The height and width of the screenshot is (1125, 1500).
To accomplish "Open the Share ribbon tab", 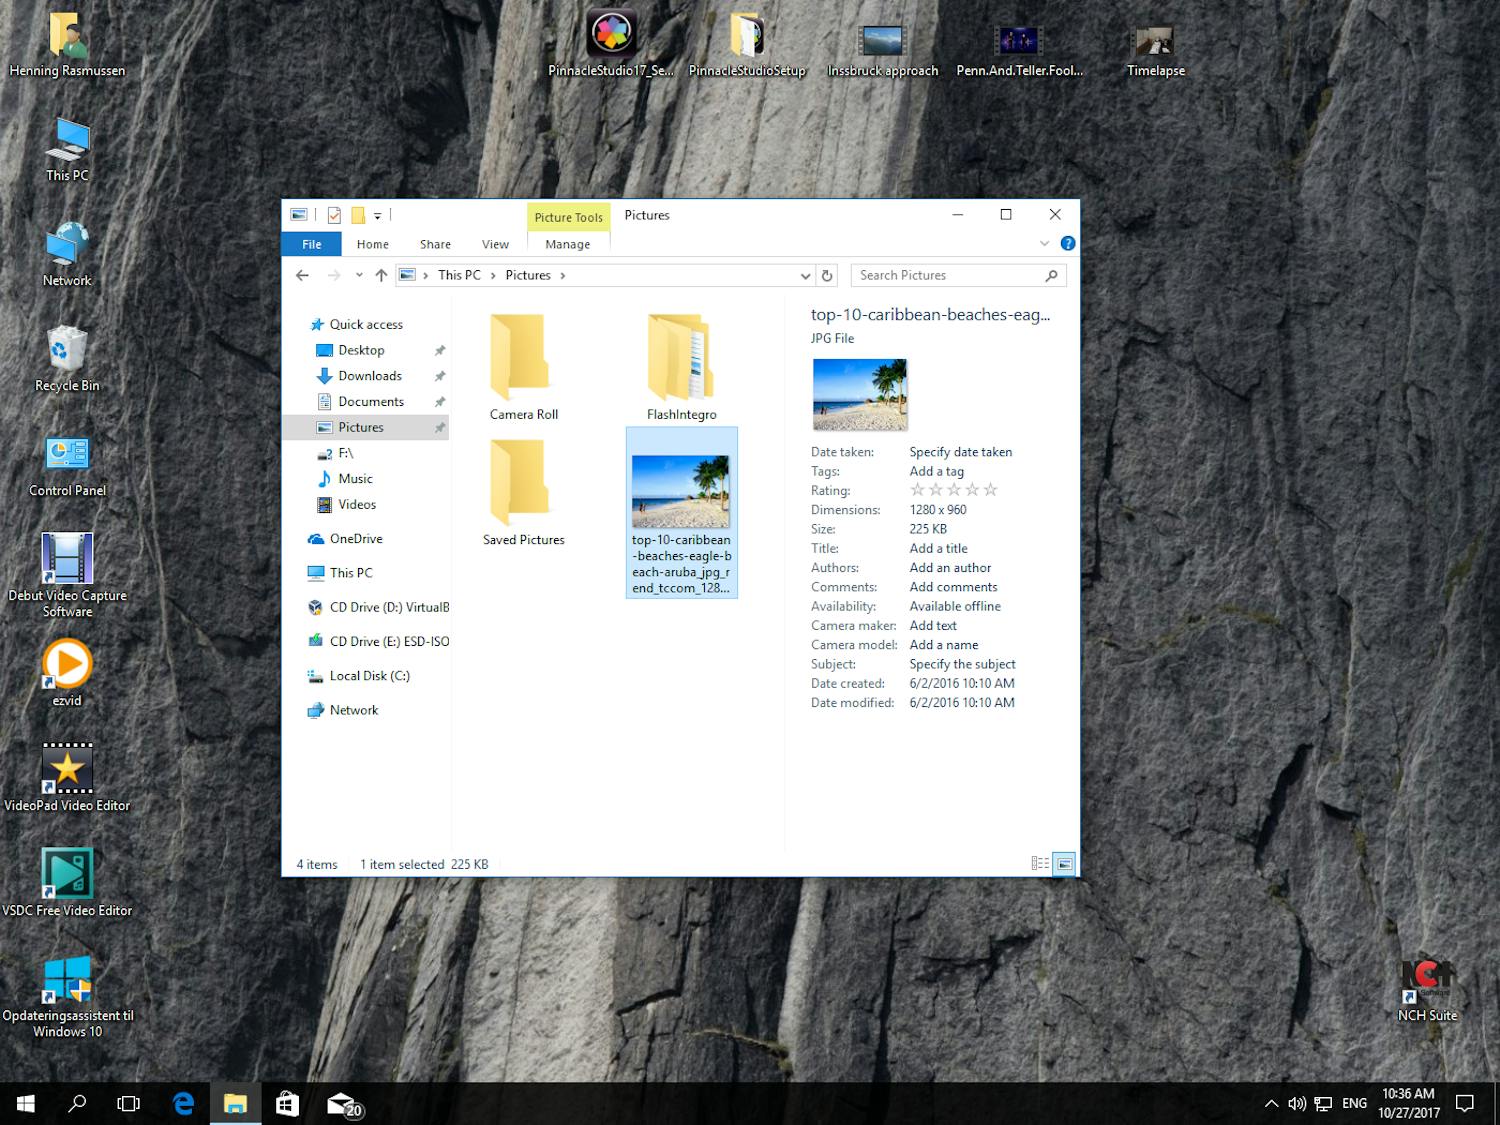I will [435, 244].
